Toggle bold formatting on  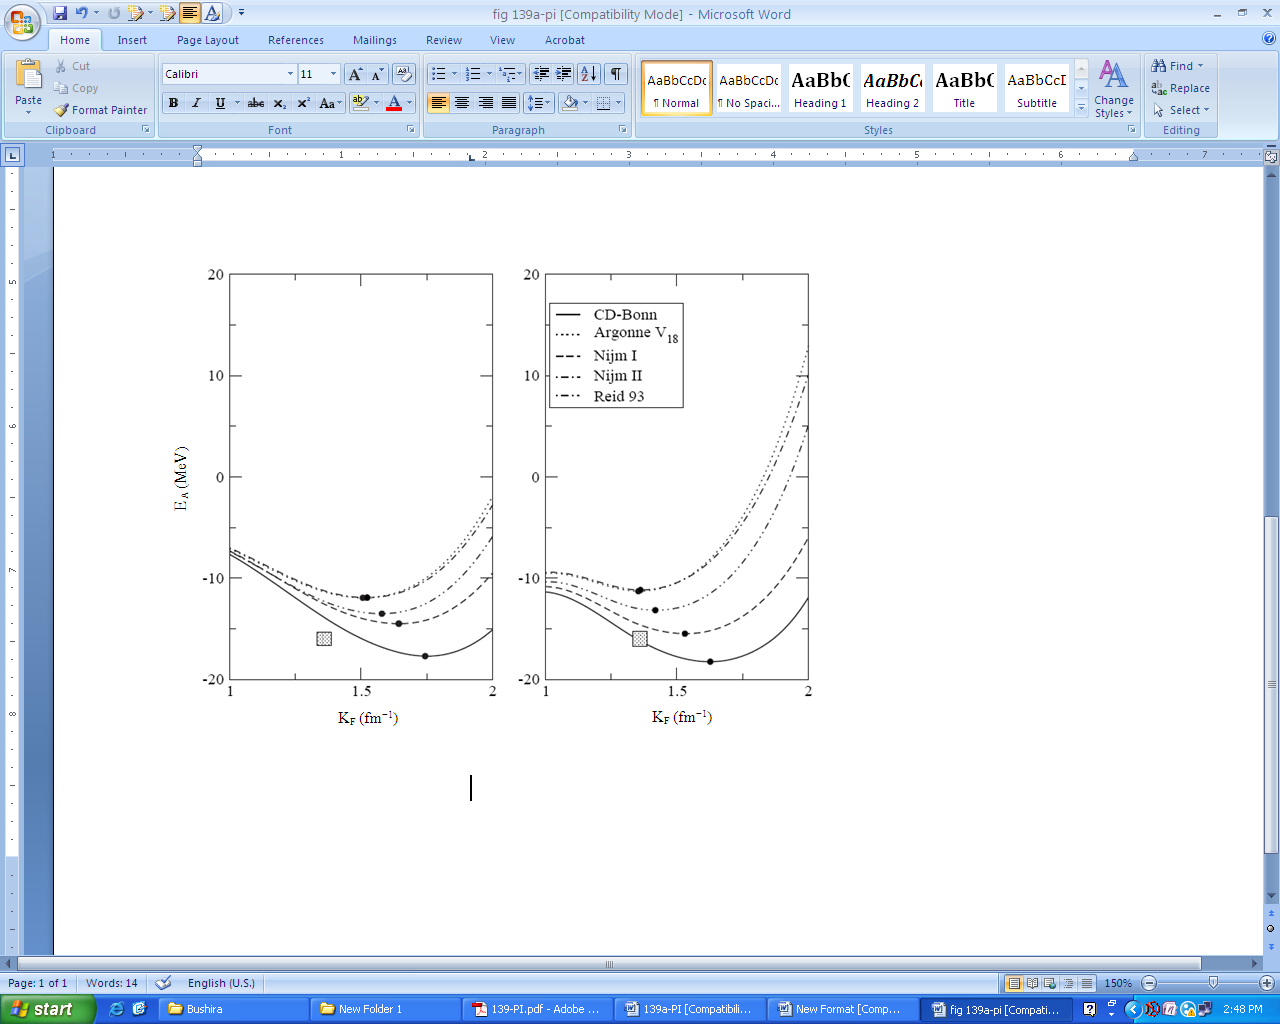(x=174, y=103)
